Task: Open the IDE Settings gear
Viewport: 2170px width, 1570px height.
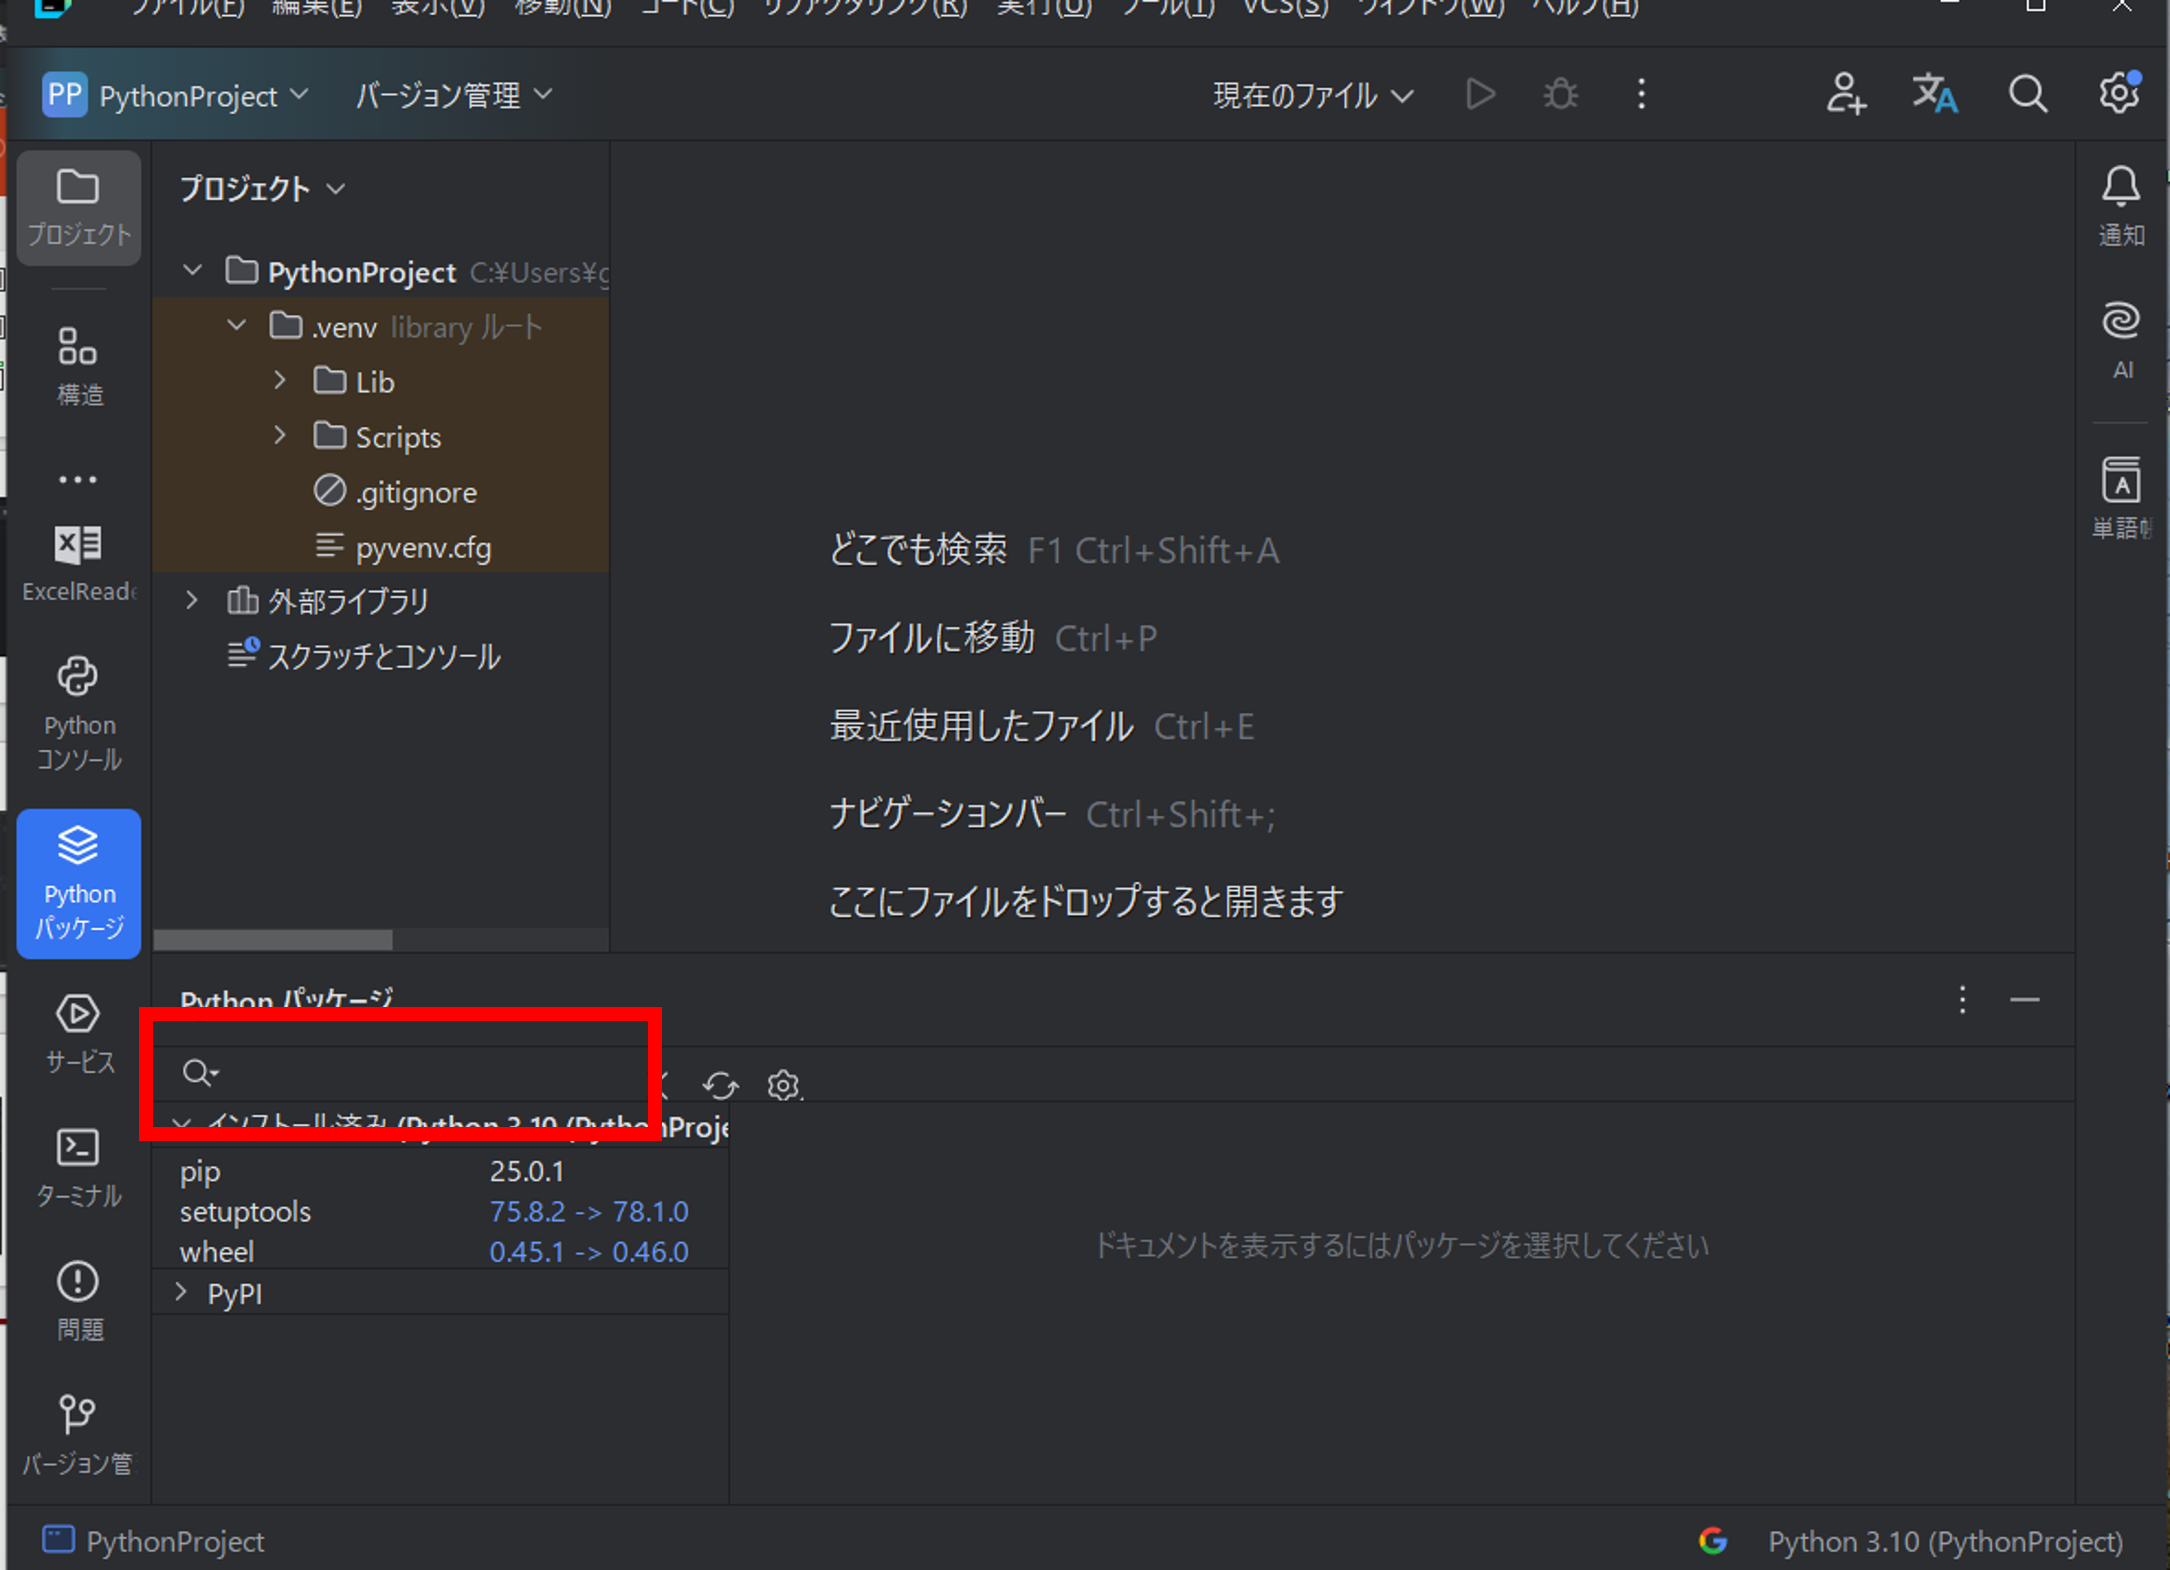Action: pos(2118,94)
